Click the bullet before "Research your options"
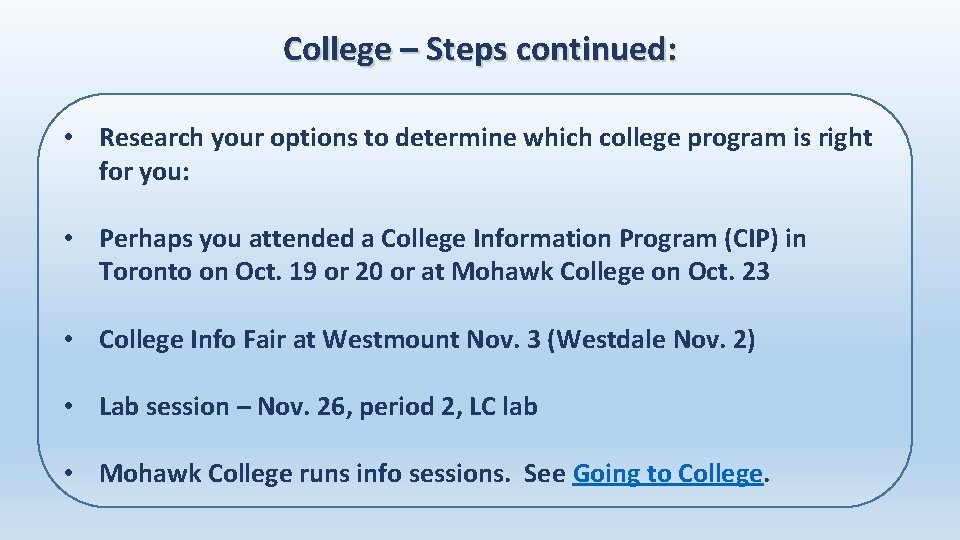 pyautogui.click(x=69, y=137)
